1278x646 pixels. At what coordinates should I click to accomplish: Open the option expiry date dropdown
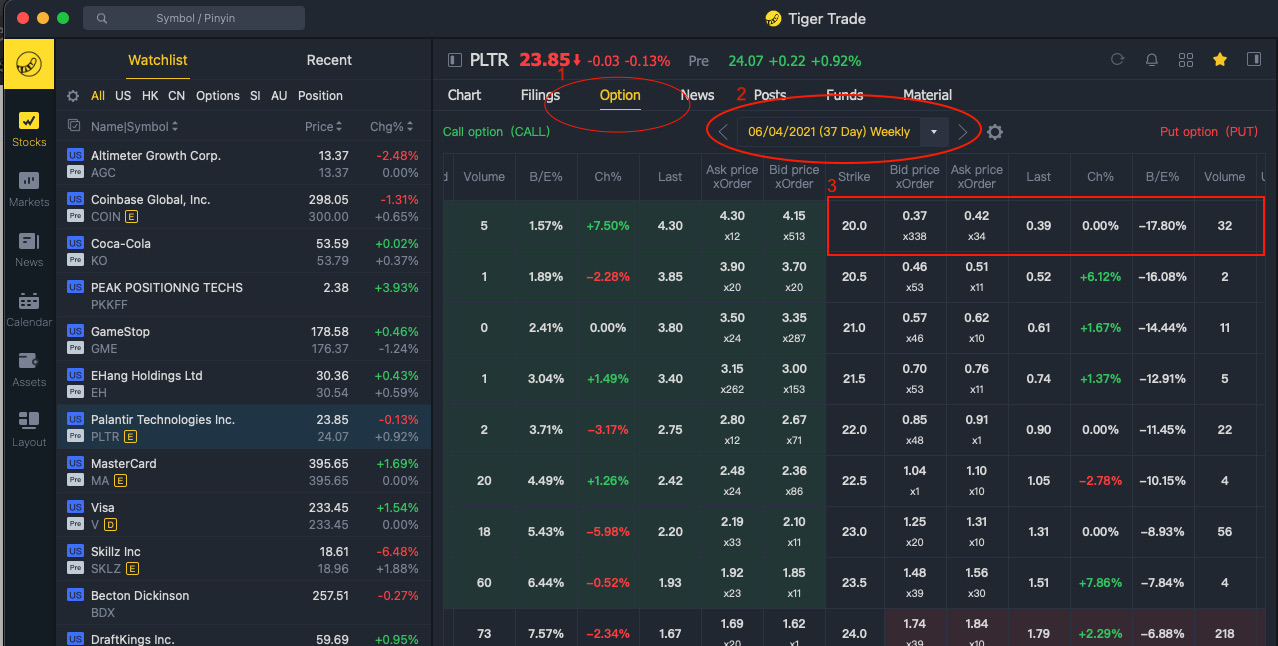click(x=934, y=132)
